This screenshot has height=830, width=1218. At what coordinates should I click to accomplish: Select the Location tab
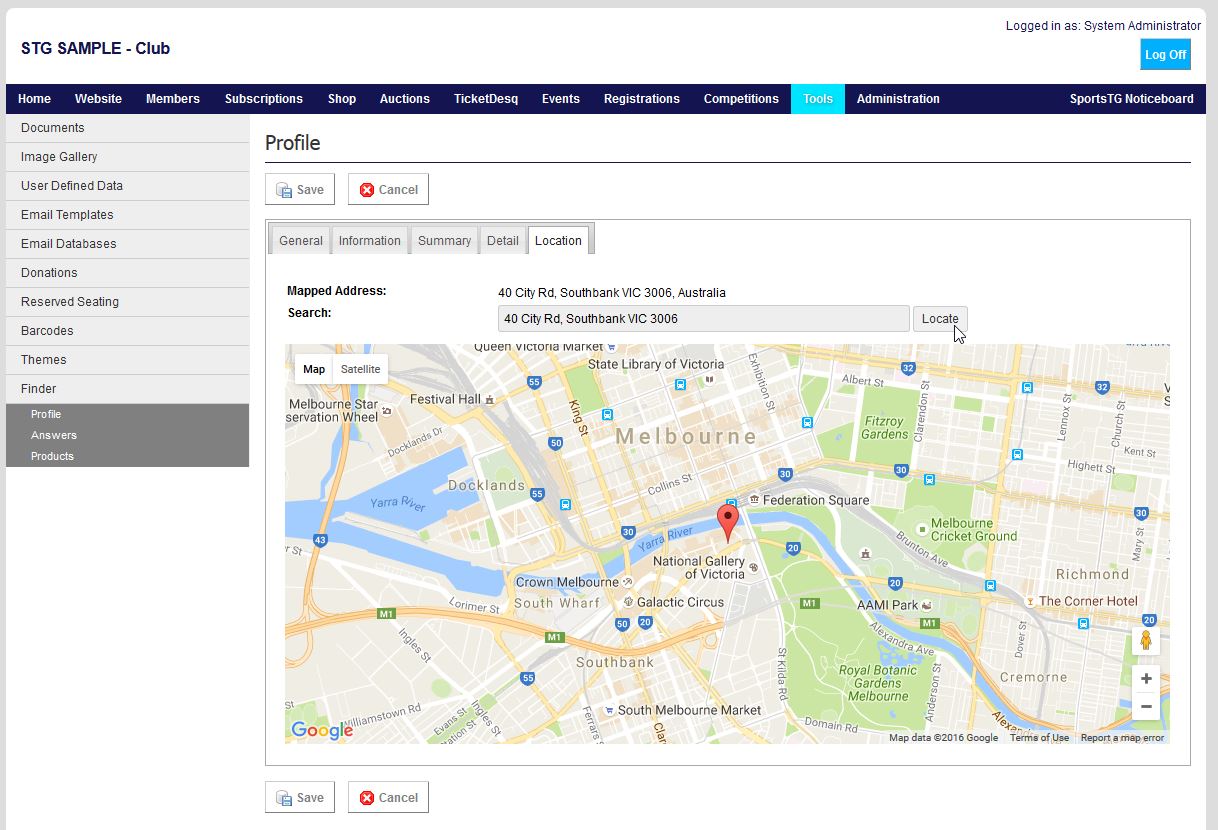pyautogui.click(x=558, y=240)
